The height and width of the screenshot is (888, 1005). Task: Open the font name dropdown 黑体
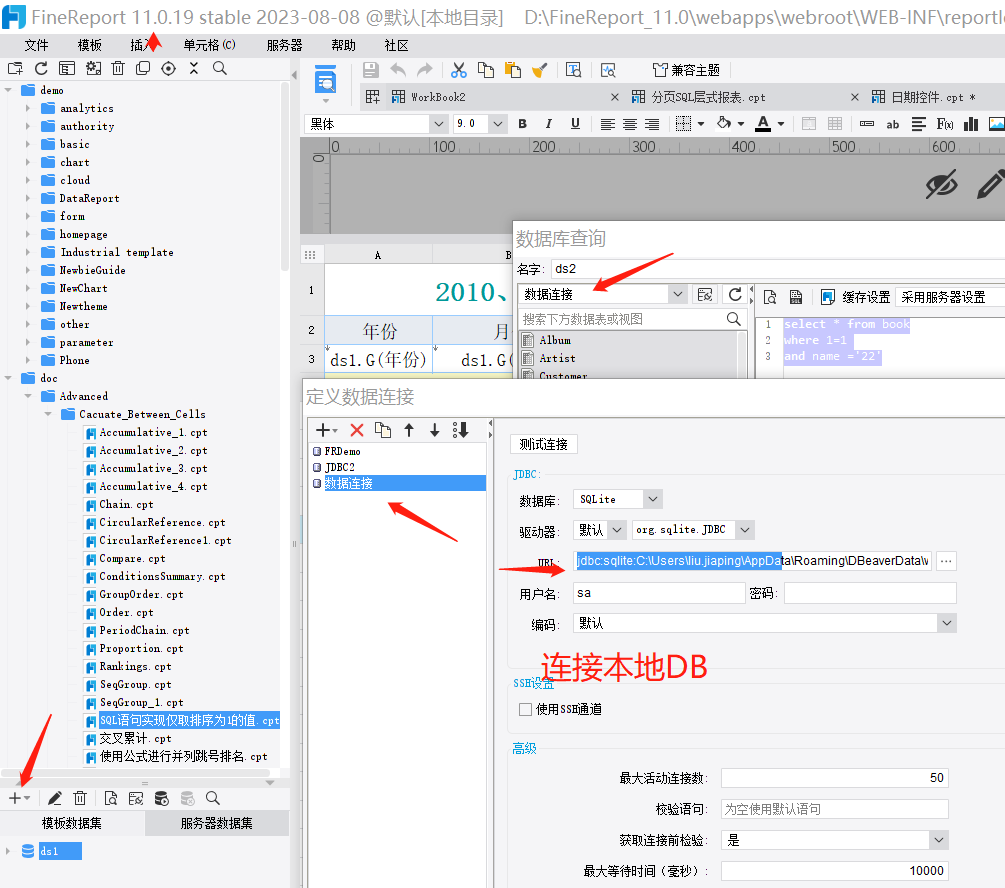point(438,124)
